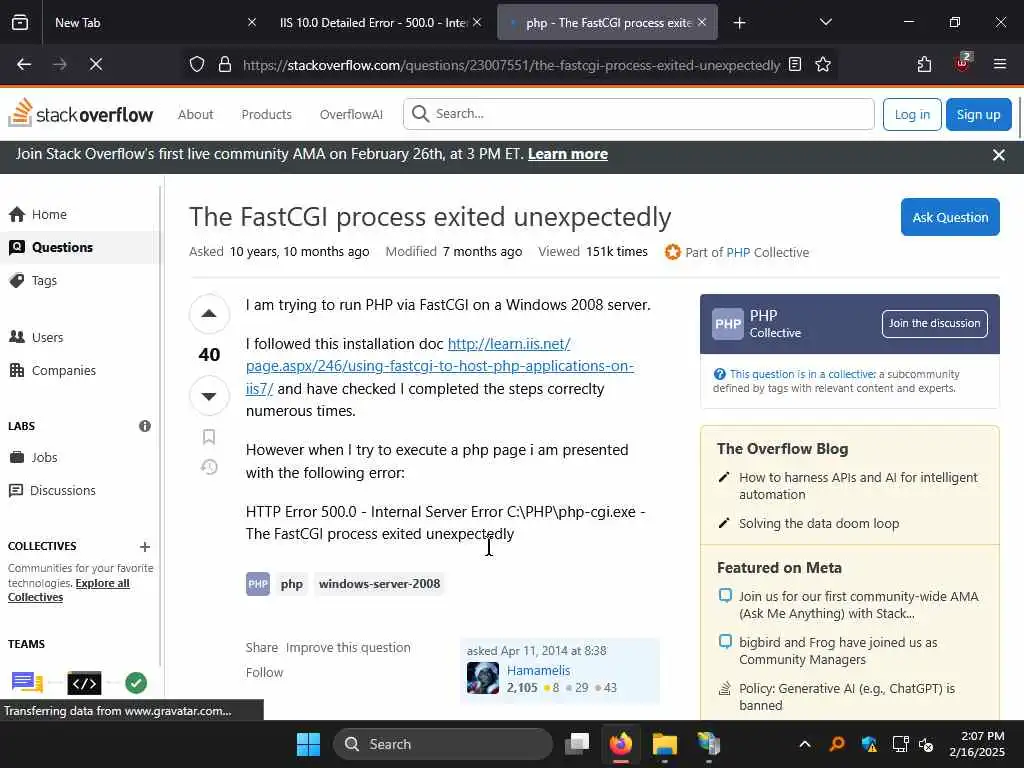
Task: Open Users in the left sidebar
Action: point(78,338)
